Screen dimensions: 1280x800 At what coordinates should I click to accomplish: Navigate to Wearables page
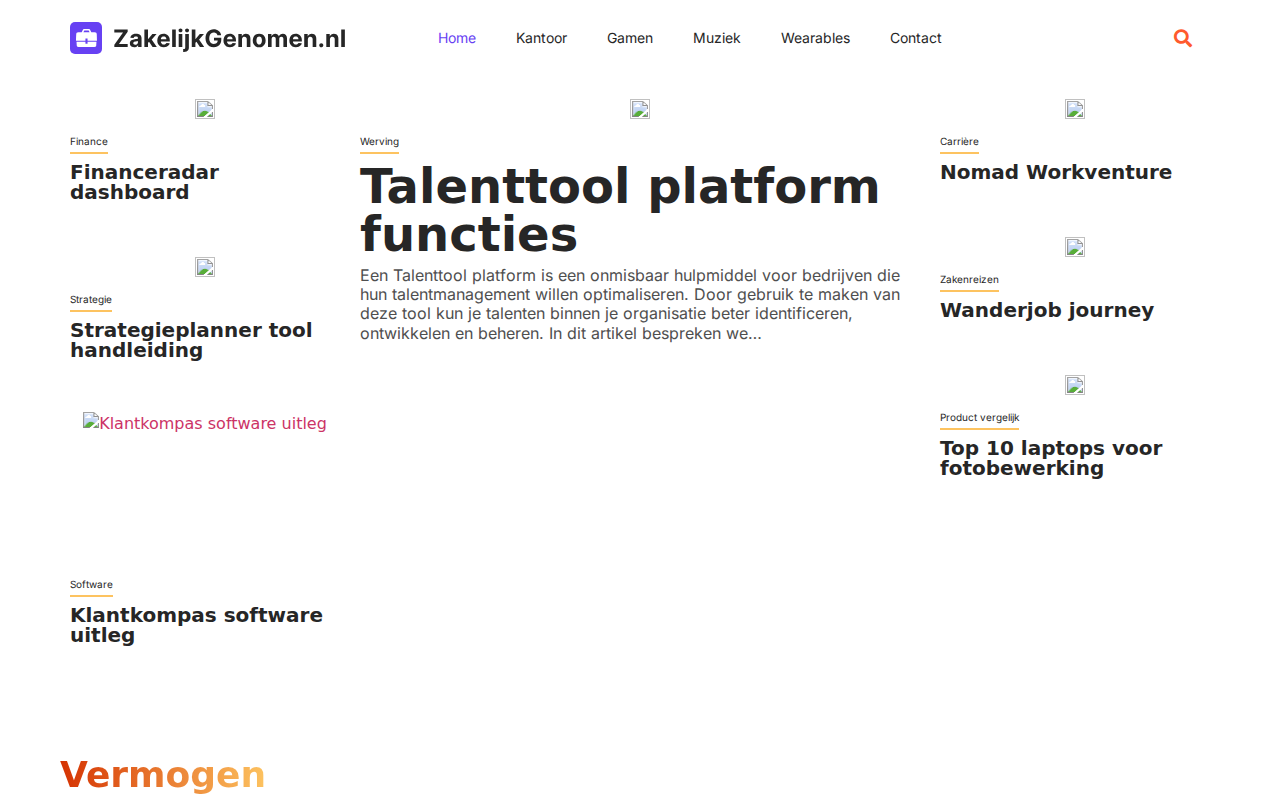tap(815, 38)
